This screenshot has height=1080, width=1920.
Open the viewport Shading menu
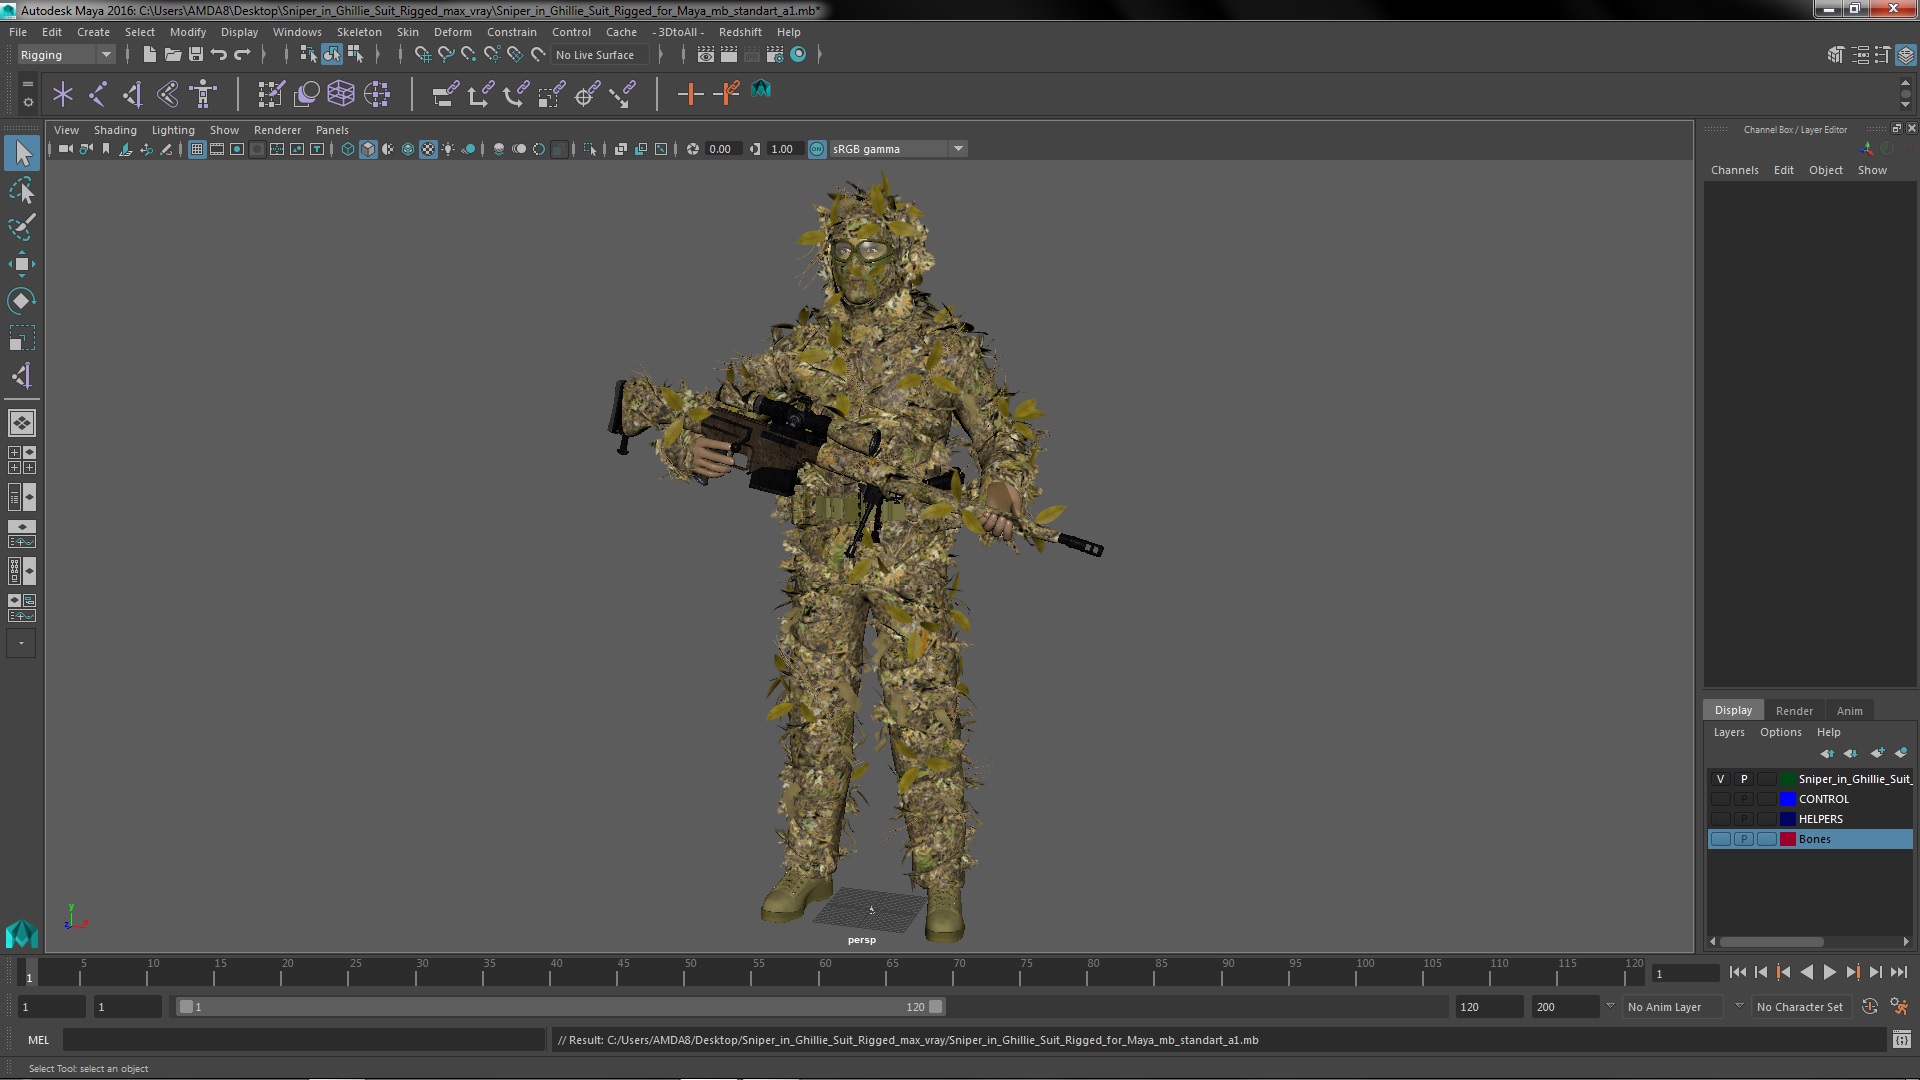pos(115,130)
